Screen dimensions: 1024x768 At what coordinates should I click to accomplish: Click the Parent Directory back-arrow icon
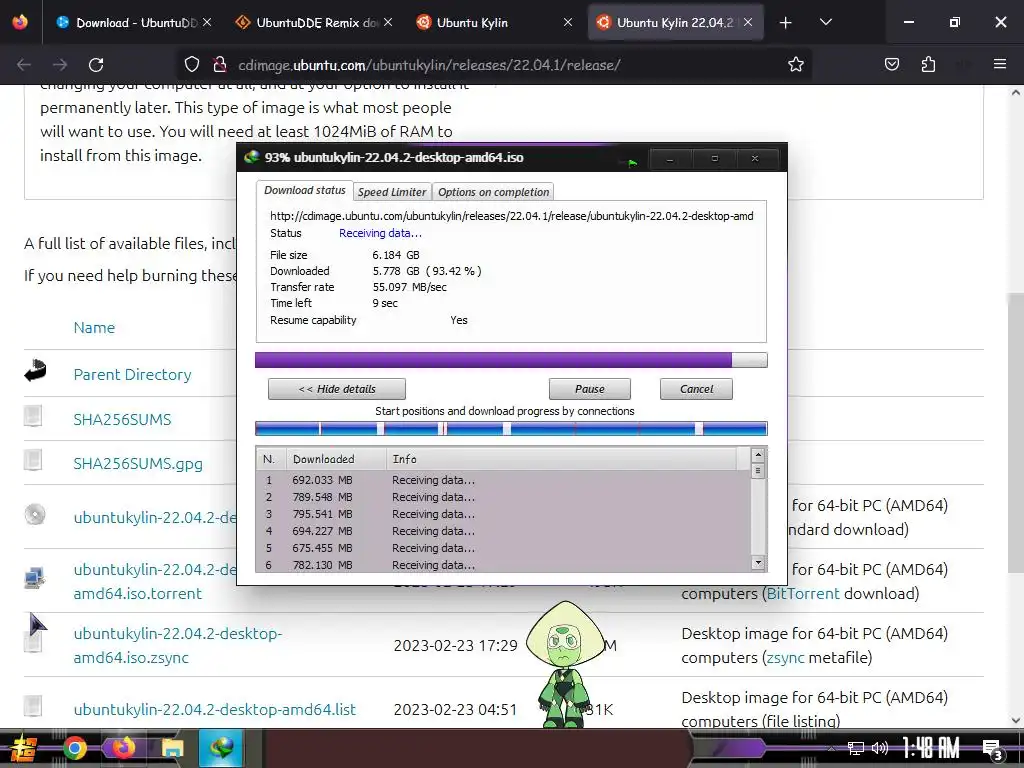[x=35, y=370]
